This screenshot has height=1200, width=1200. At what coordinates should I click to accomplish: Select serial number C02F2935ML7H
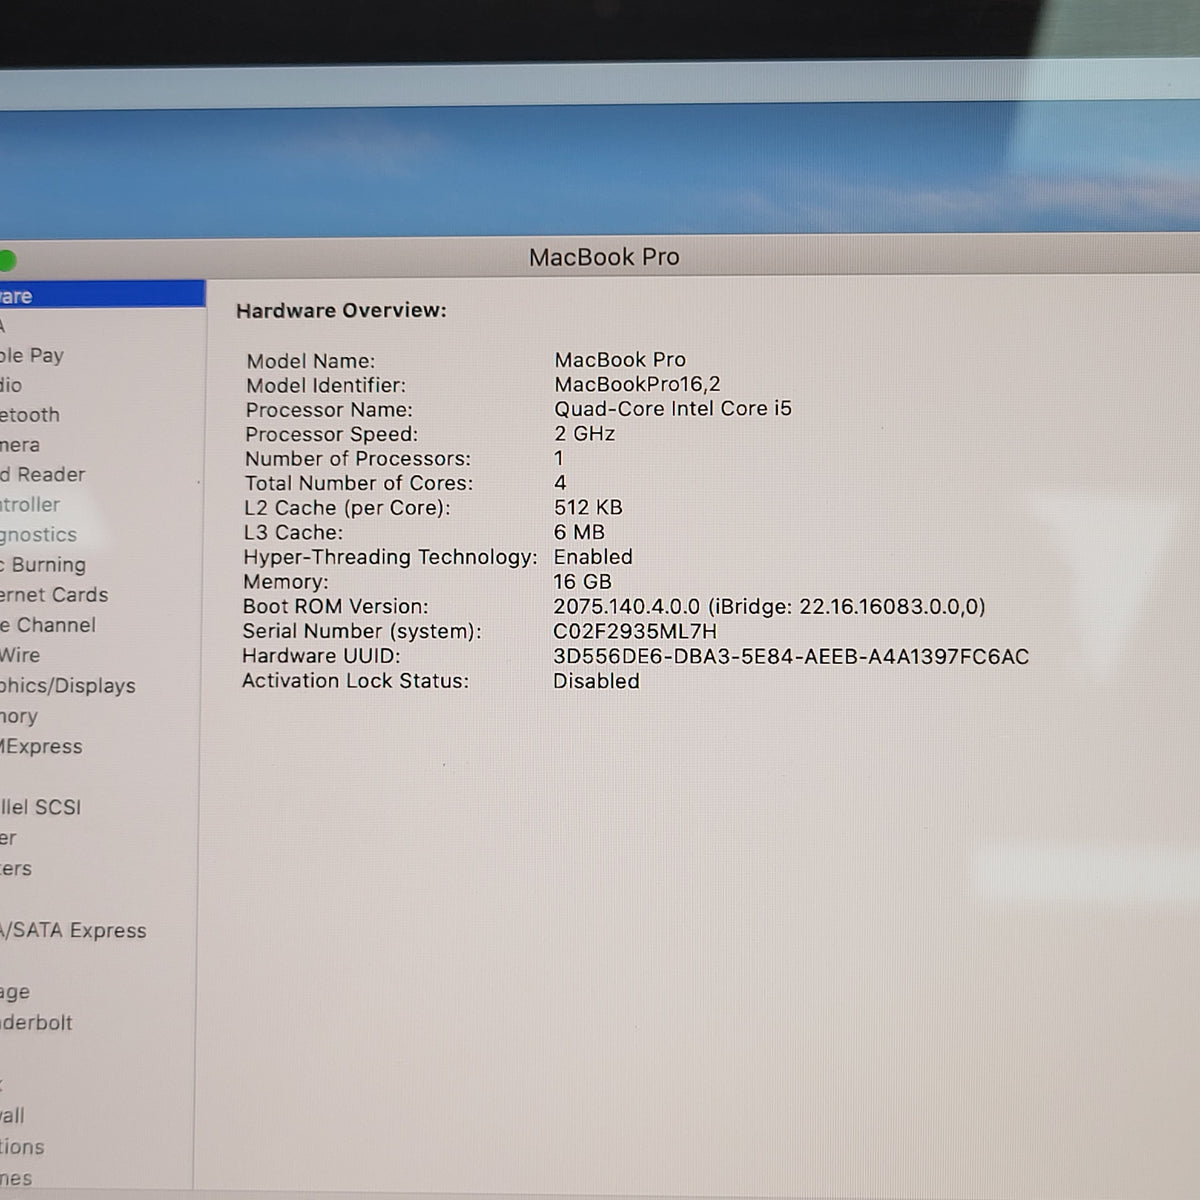(635, 631)
